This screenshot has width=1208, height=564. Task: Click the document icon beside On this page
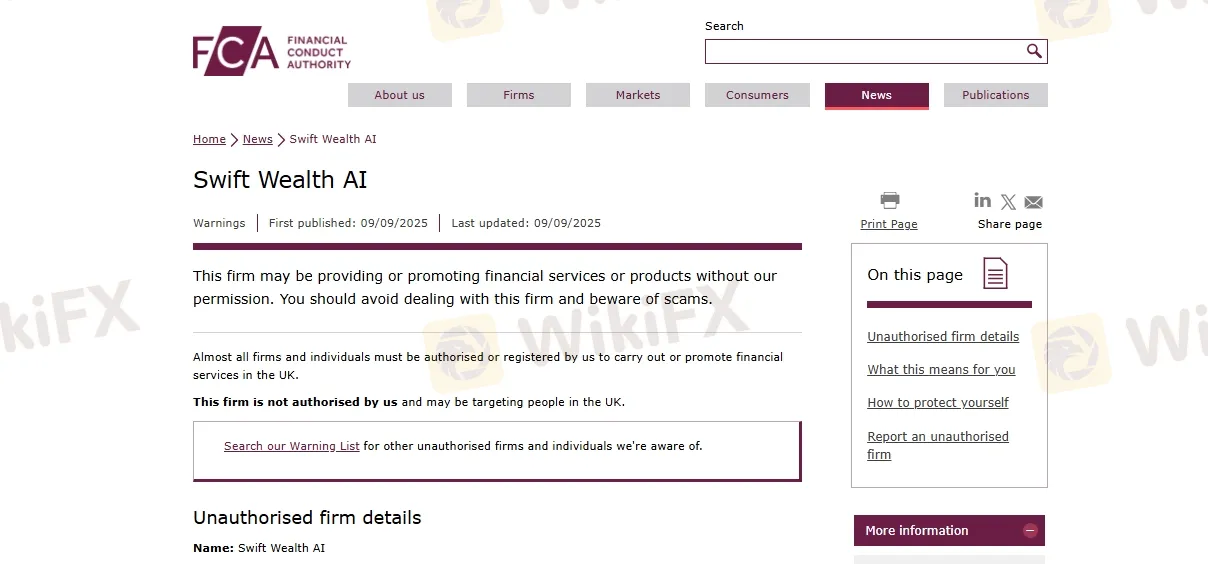coord(995,273)
